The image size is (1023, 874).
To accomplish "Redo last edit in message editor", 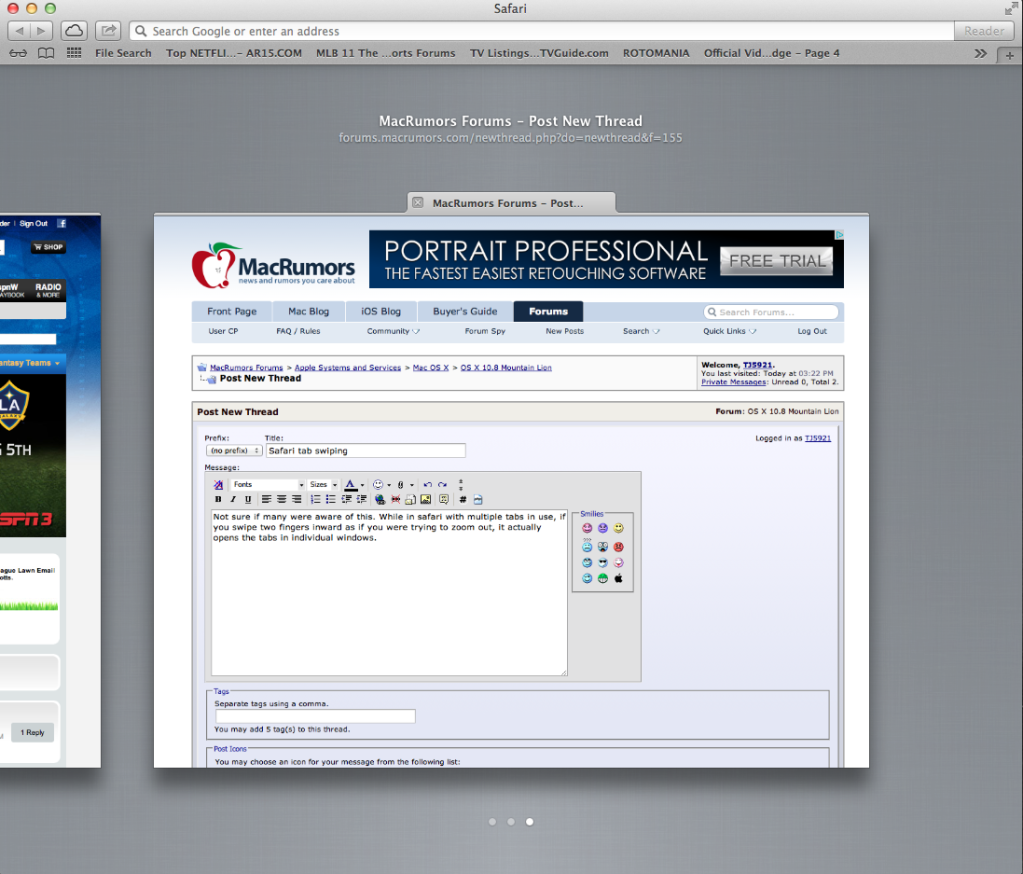I will click(442, 485).
